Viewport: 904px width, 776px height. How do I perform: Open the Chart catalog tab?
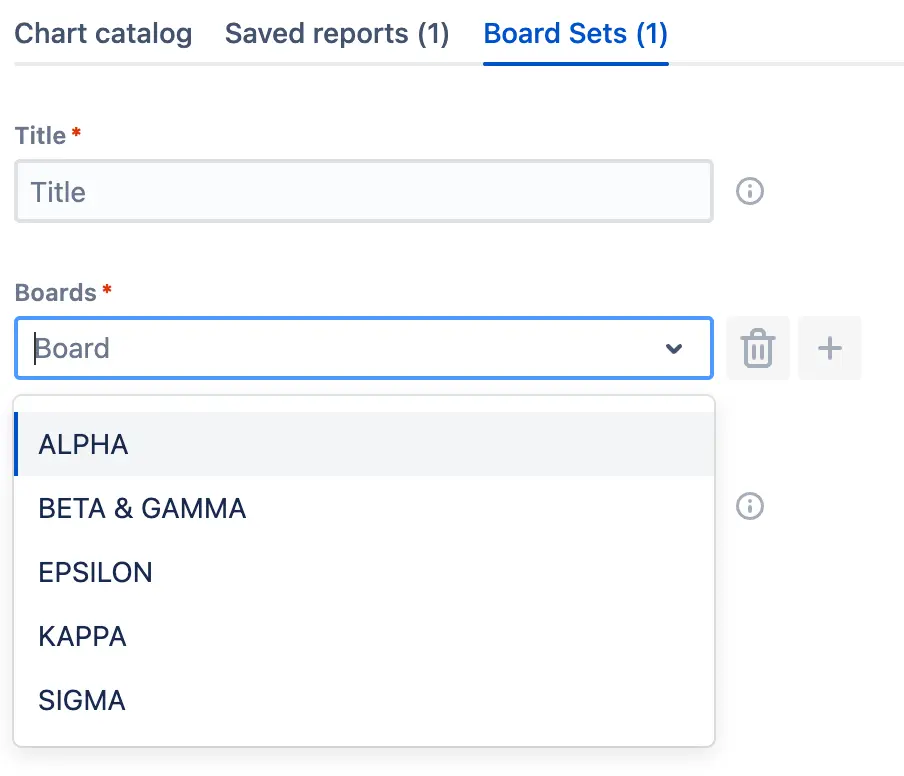coord(103,33)
